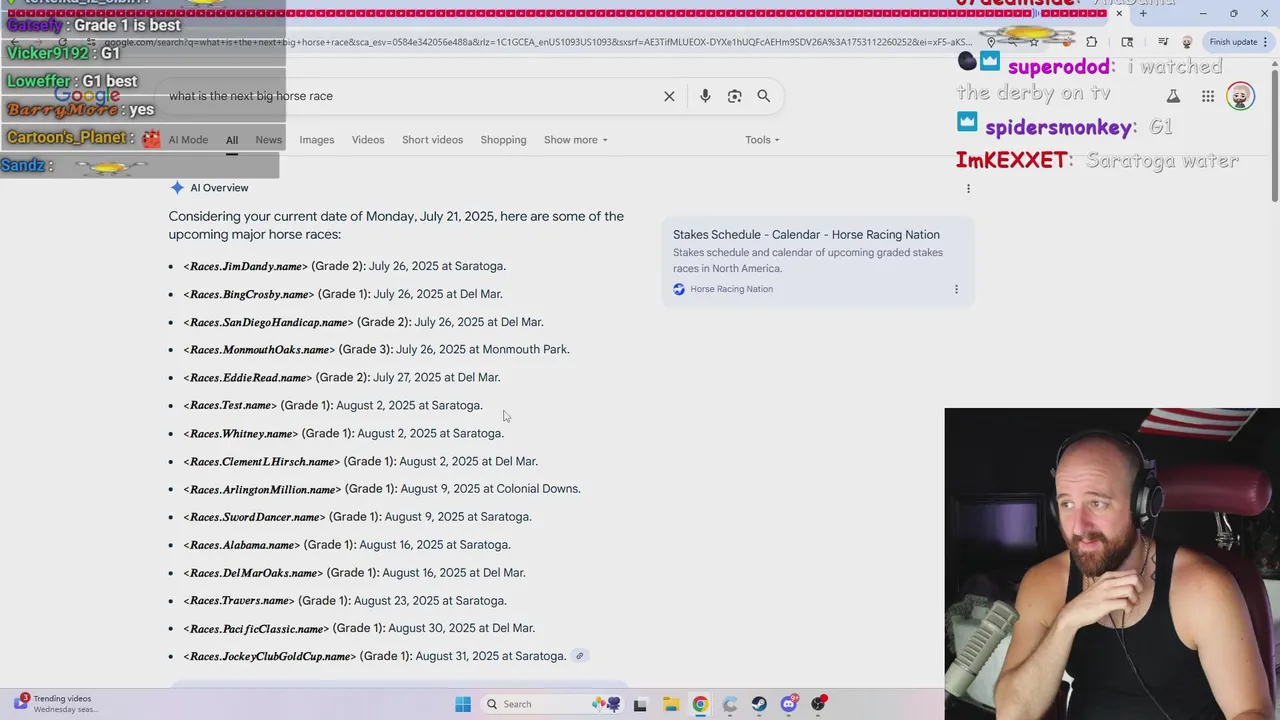Open the media controls icon in Chrome toolbar
Screen dimensions: 1280x720
pyautogui.click(x=1163, y=42)
